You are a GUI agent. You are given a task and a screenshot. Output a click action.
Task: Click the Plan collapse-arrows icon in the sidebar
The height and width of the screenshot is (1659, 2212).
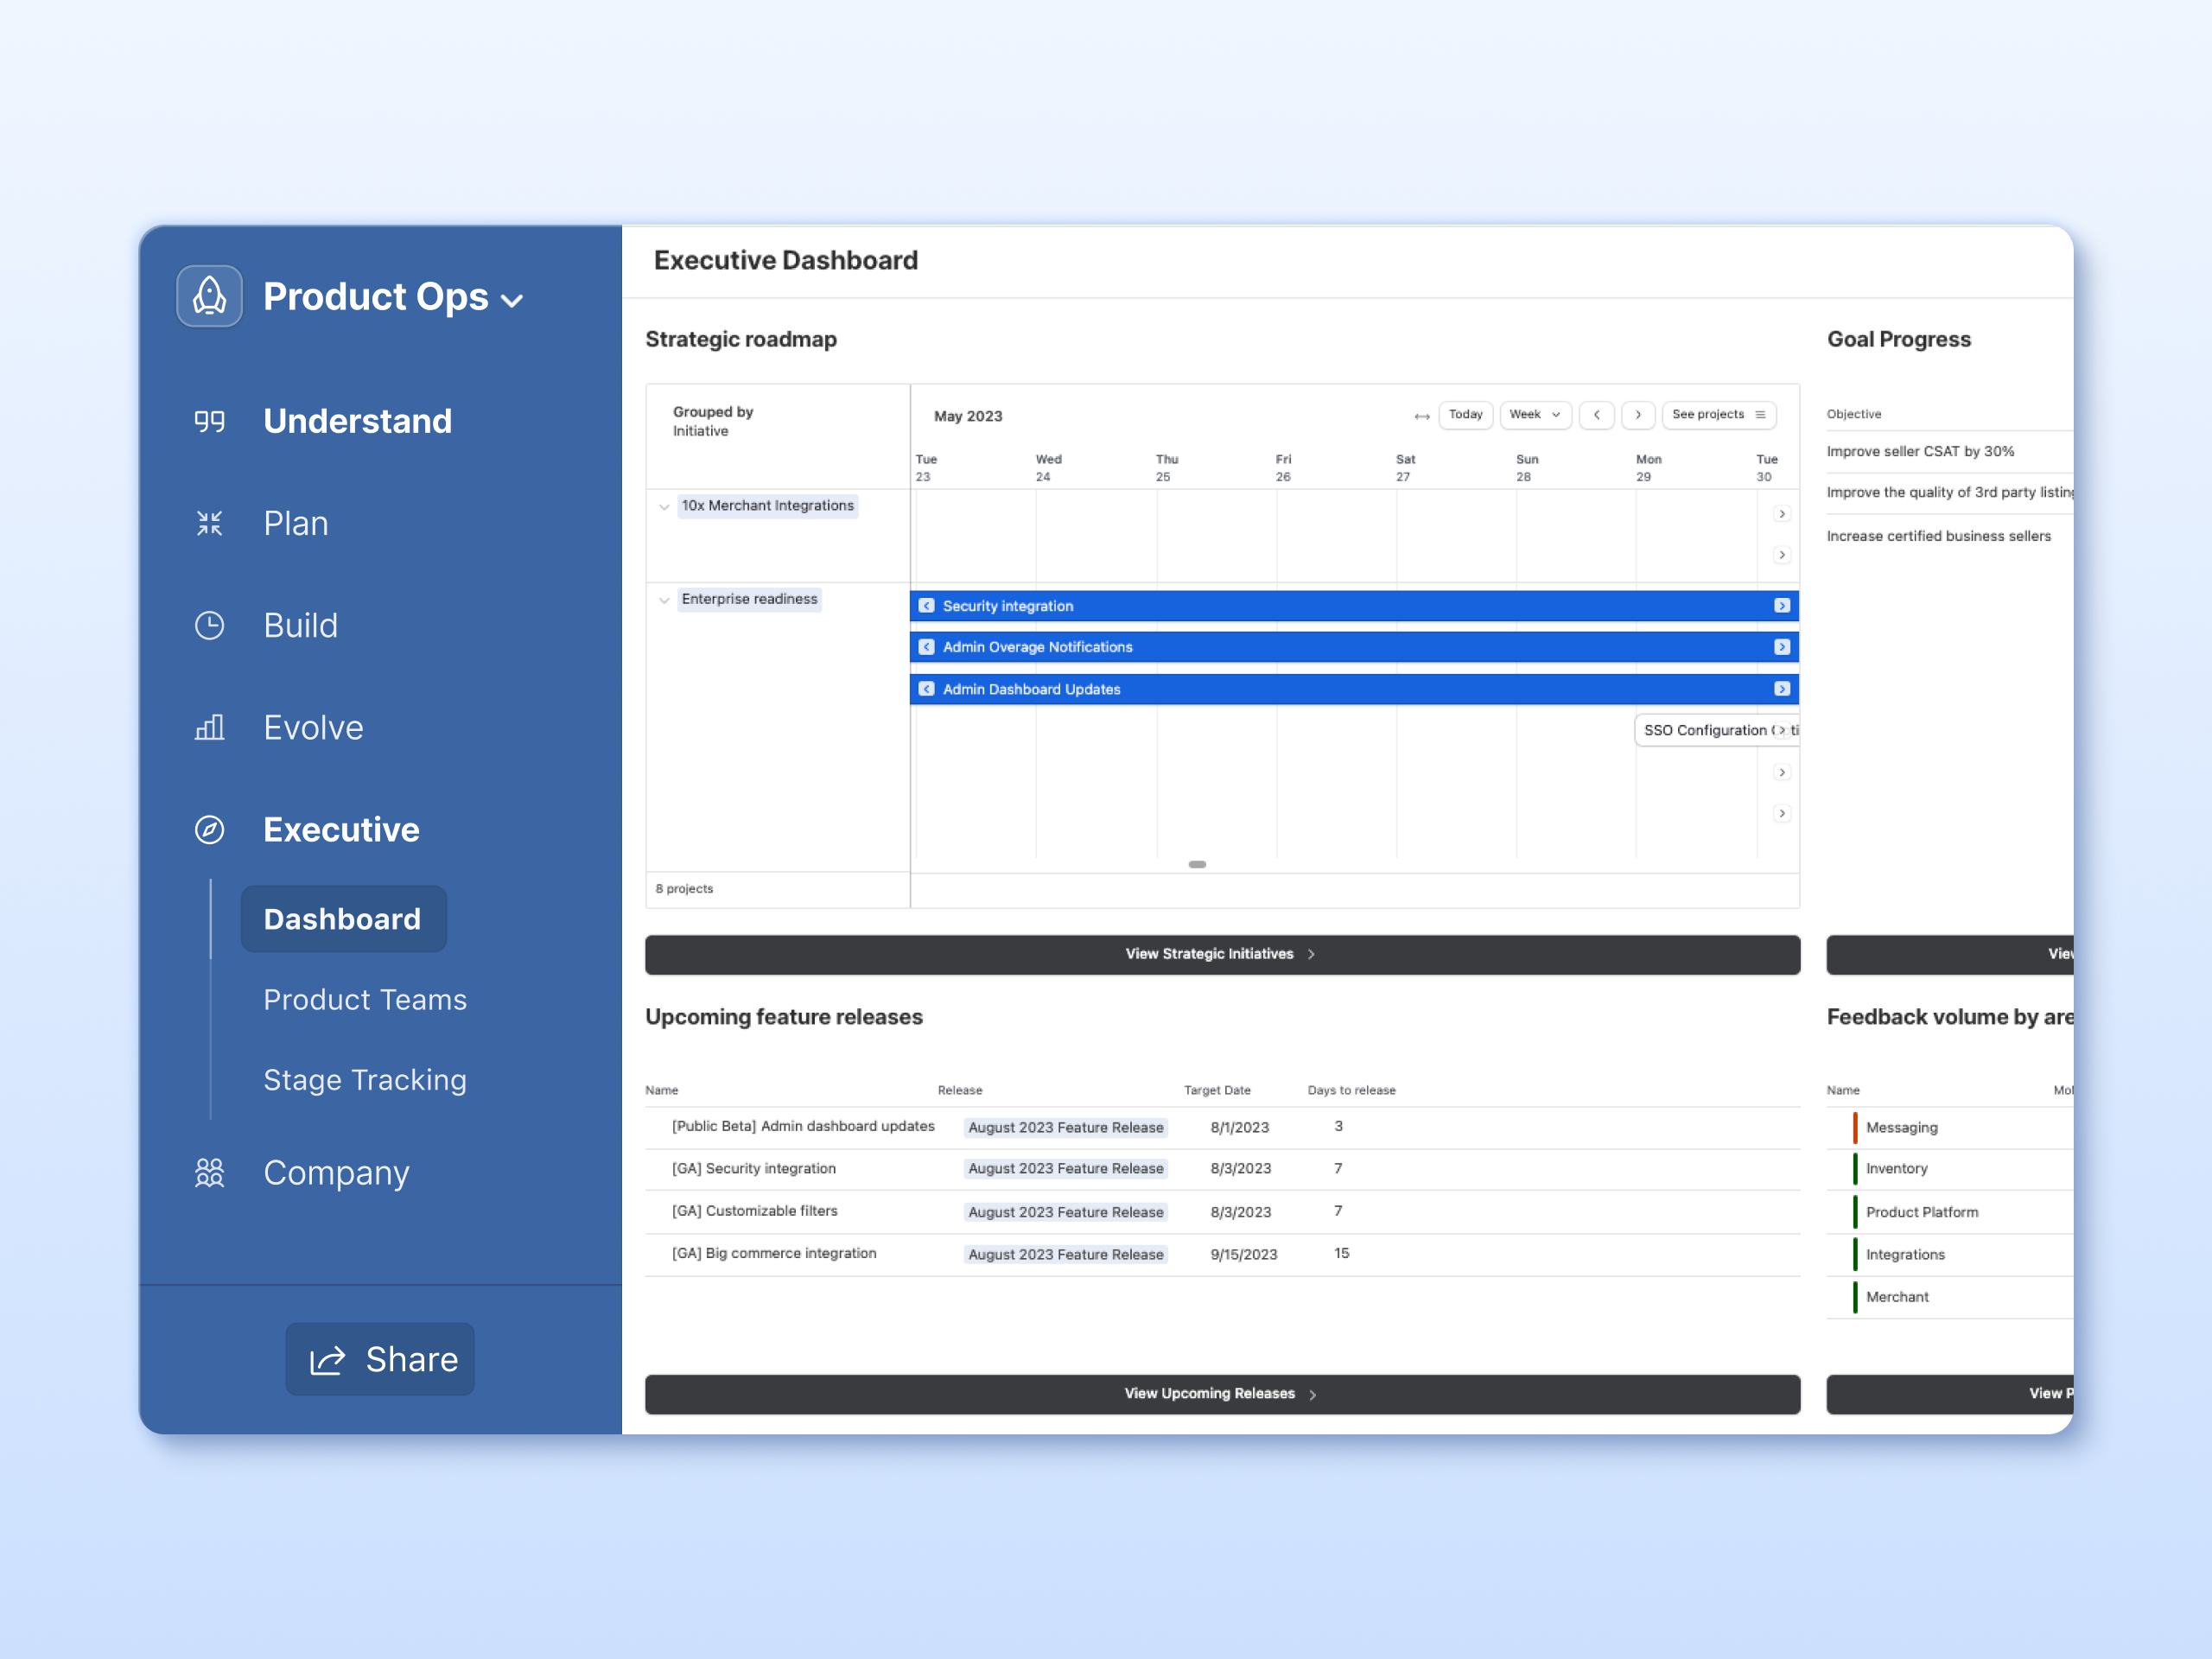[x=209, y=523]
